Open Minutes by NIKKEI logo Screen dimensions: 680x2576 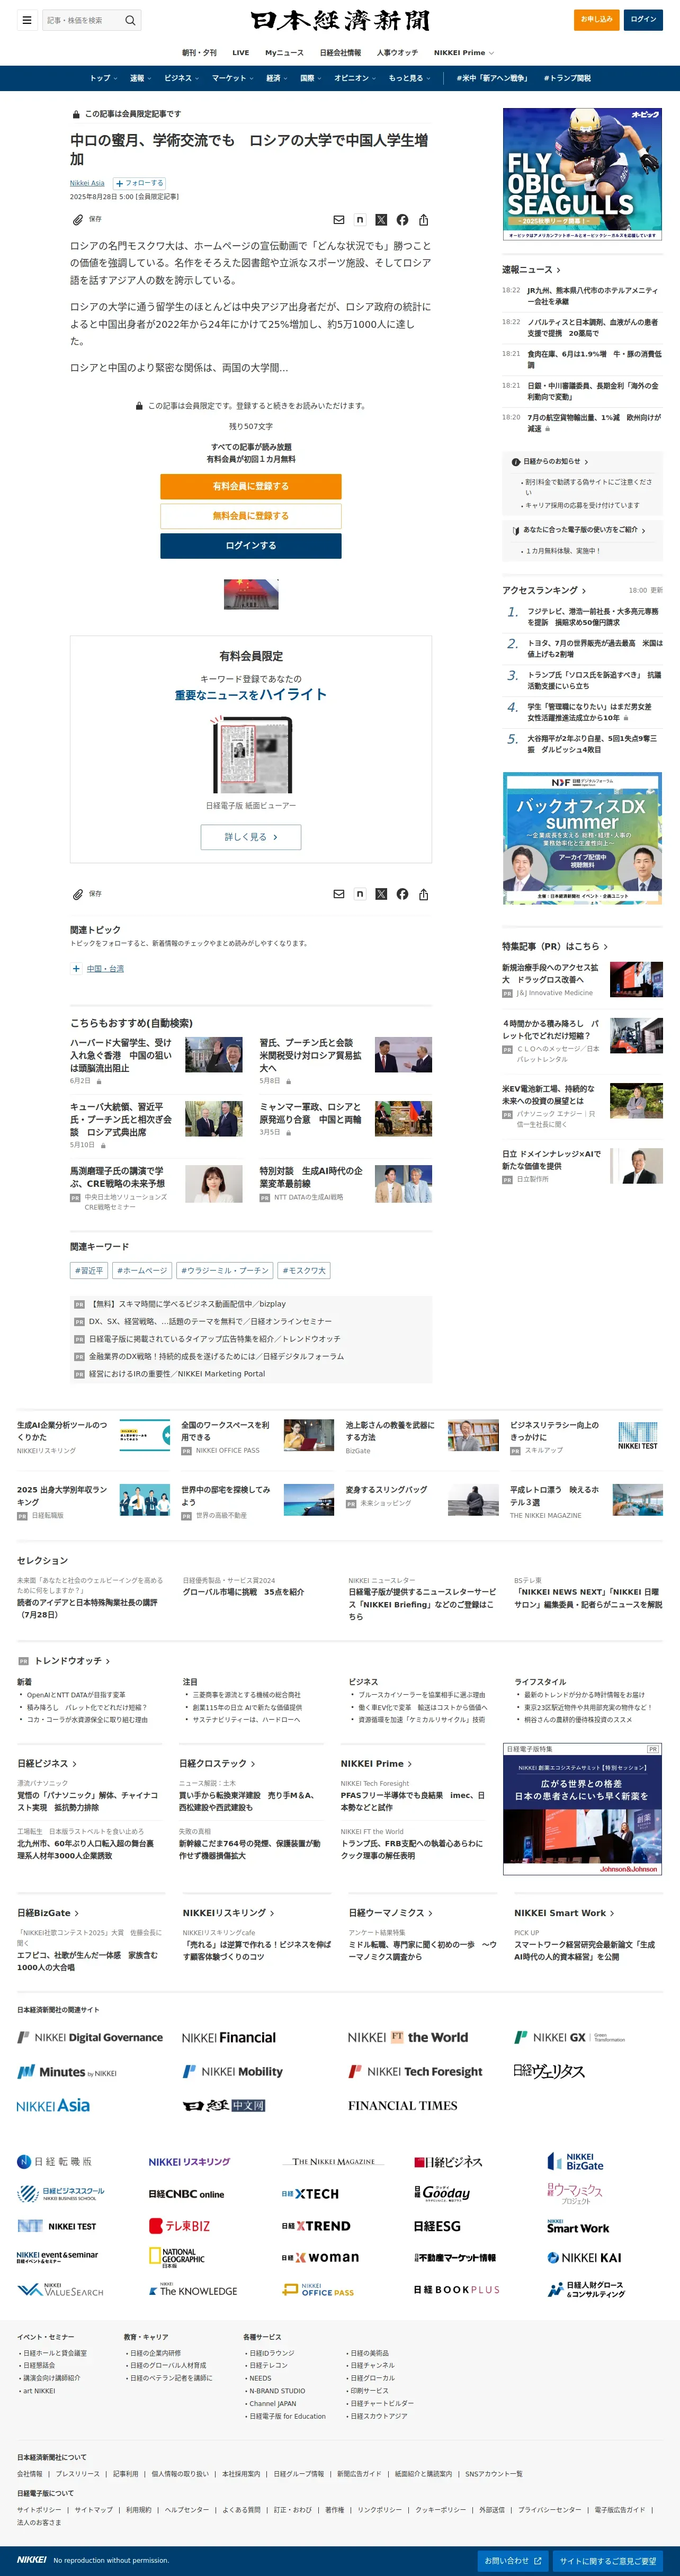click(x=67, y=2072)
